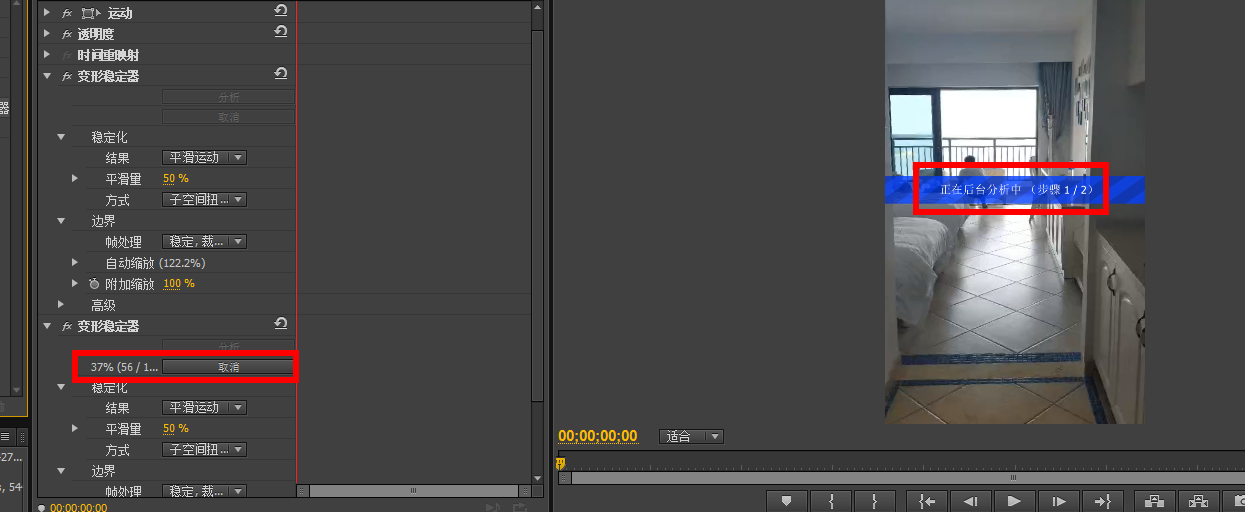Toggle the fx switch for 透明度
Screen dimensions: 1245x512
point(67,34)
